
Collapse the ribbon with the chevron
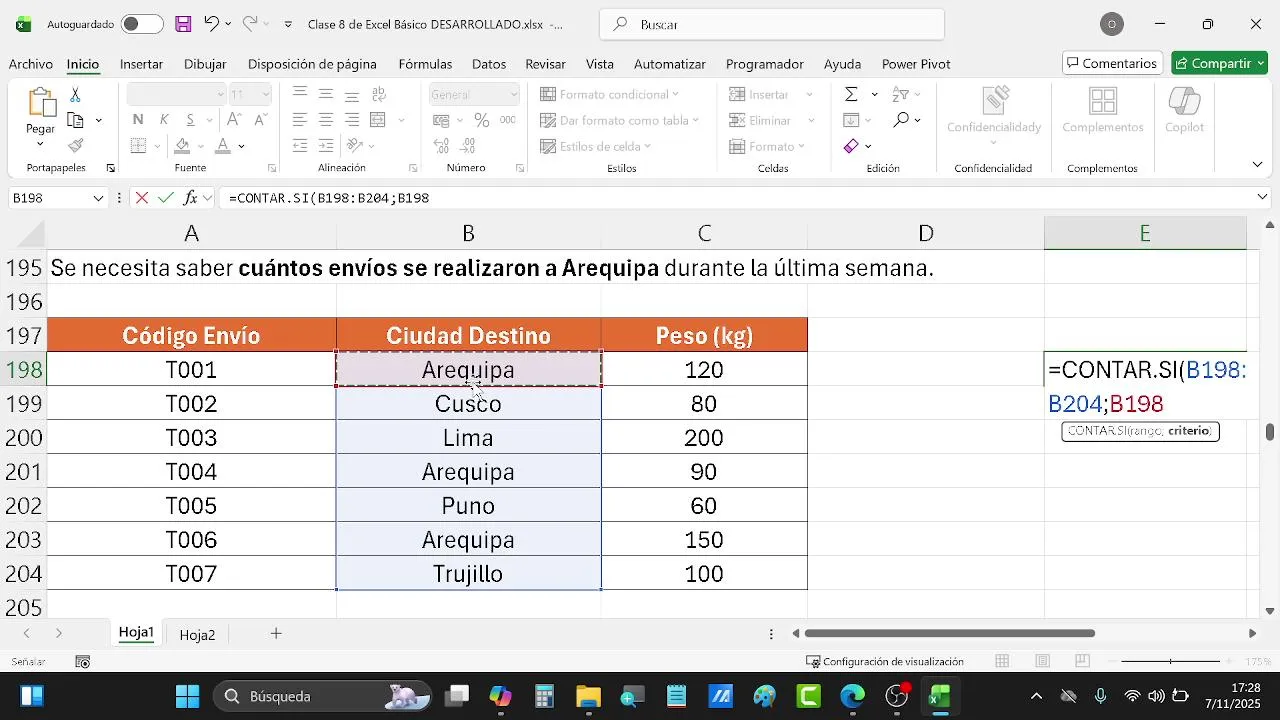[x=1257, y=164]
